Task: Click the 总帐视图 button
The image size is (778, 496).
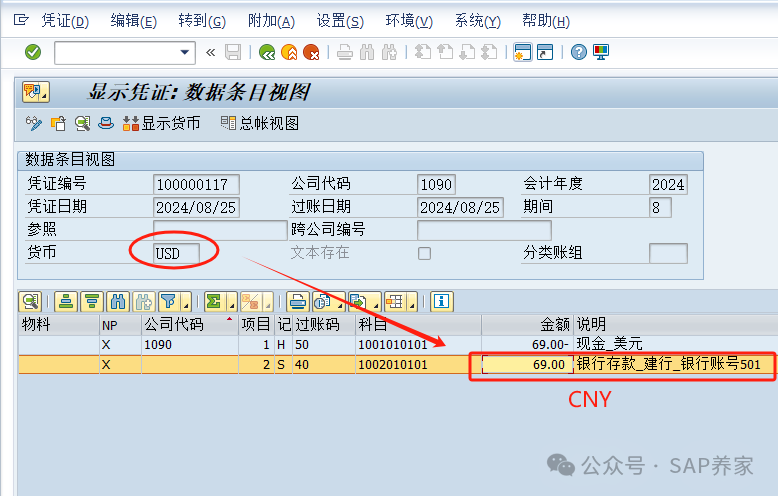Action: click(259, 124)
